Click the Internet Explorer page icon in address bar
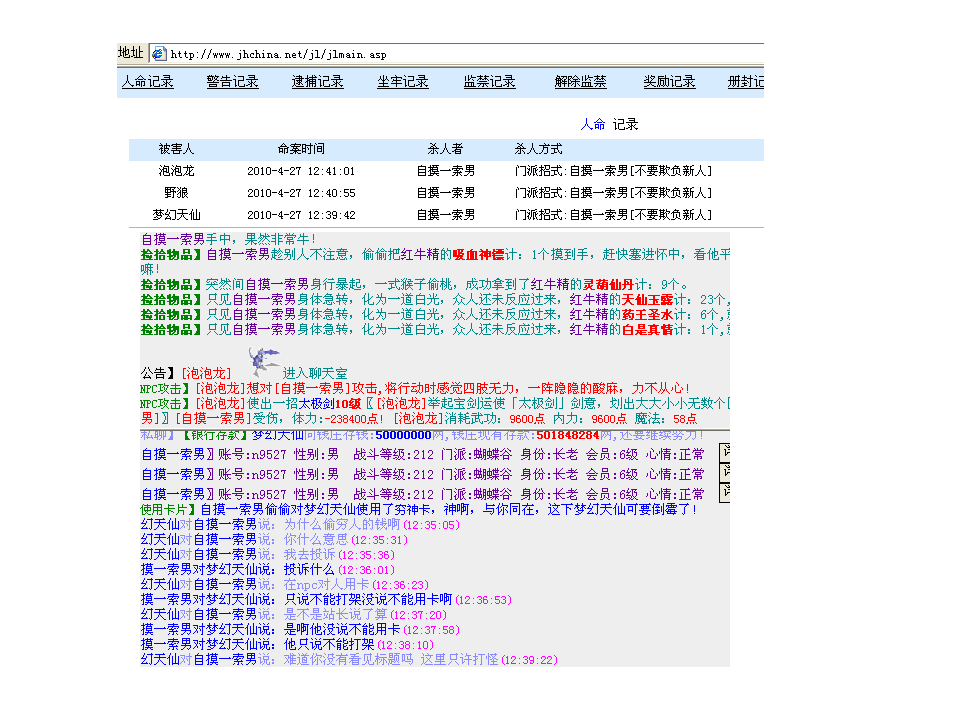 coord(159,54)
